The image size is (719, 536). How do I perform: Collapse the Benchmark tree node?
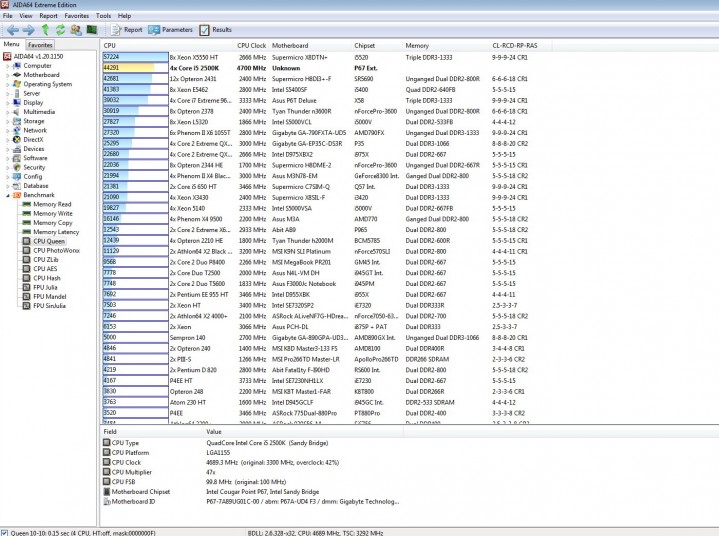pos(7,195)
